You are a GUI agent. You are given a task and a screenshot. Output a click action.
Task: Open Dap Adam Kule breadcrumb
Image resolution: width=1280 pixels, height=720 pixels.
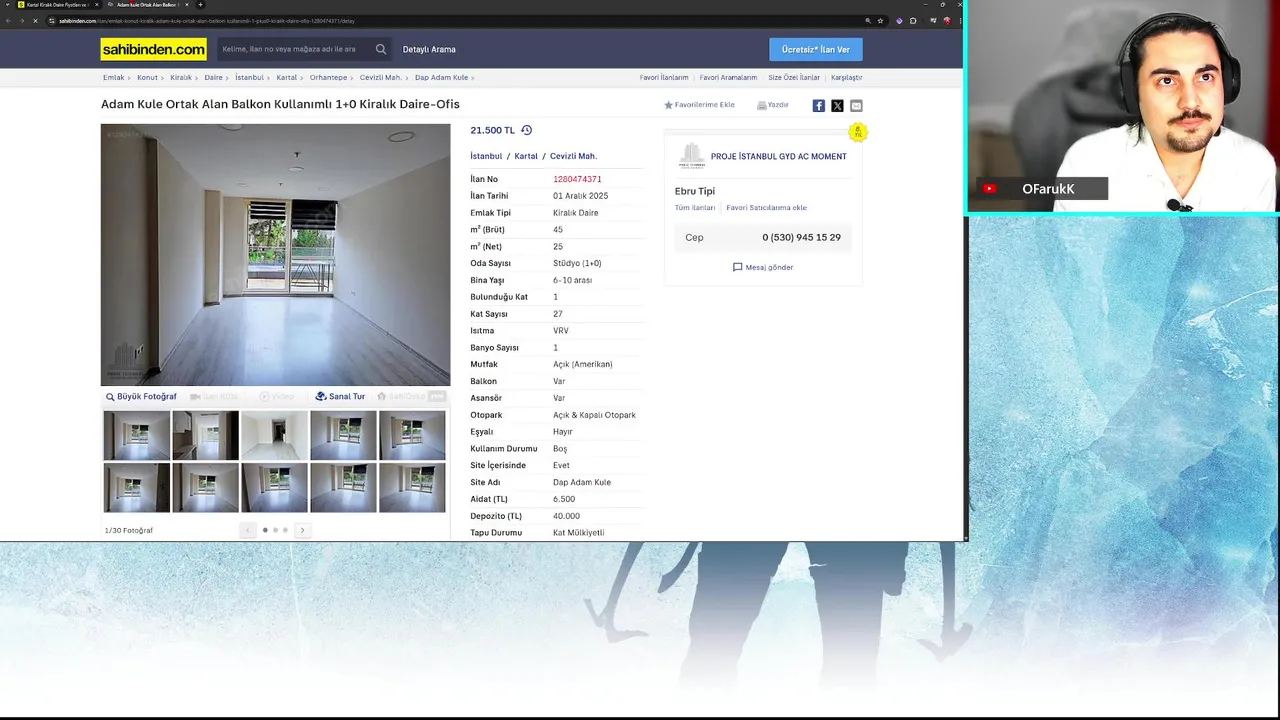(x=441, y=77)
